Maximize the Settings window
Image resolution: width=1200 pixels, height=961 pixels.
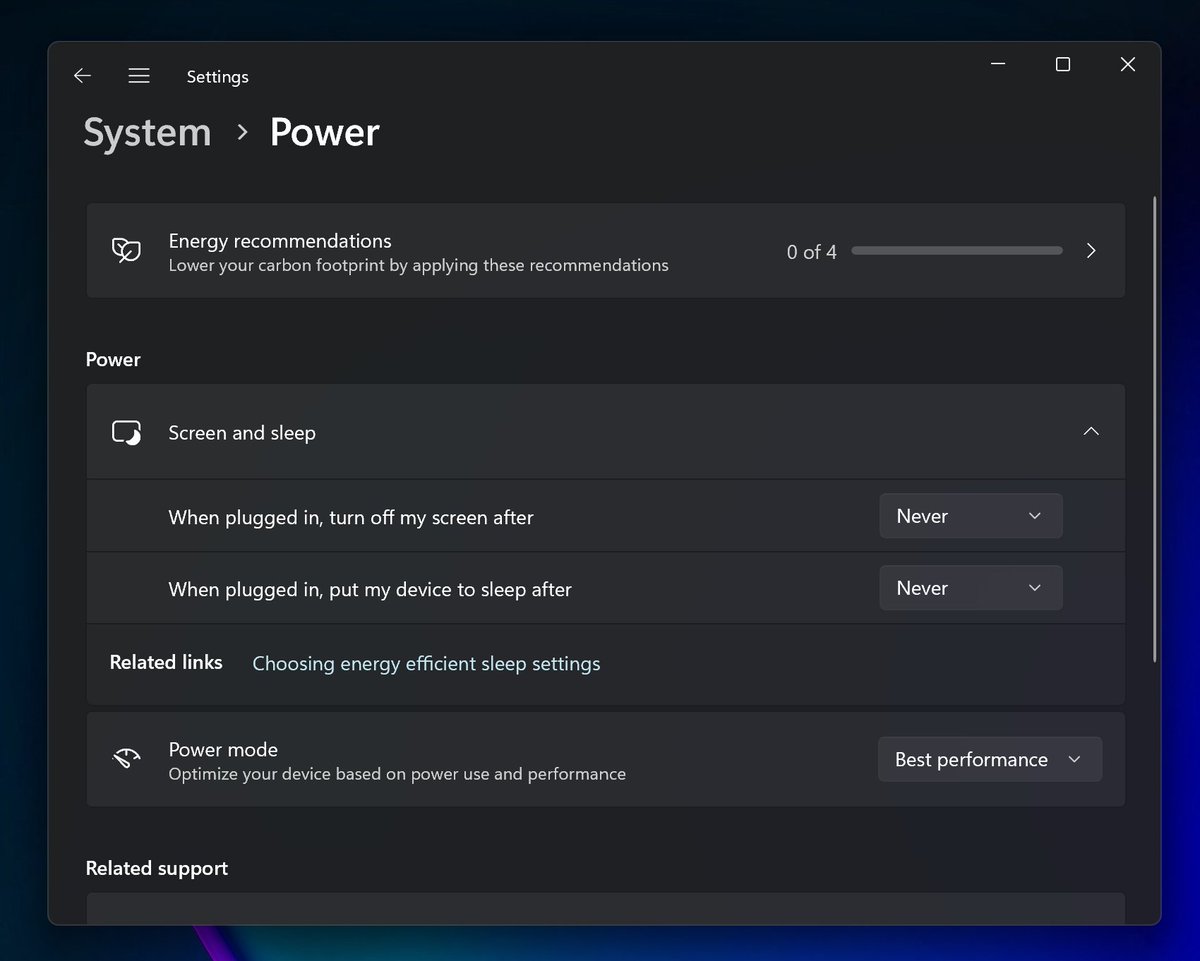(x=1063, y=64)
